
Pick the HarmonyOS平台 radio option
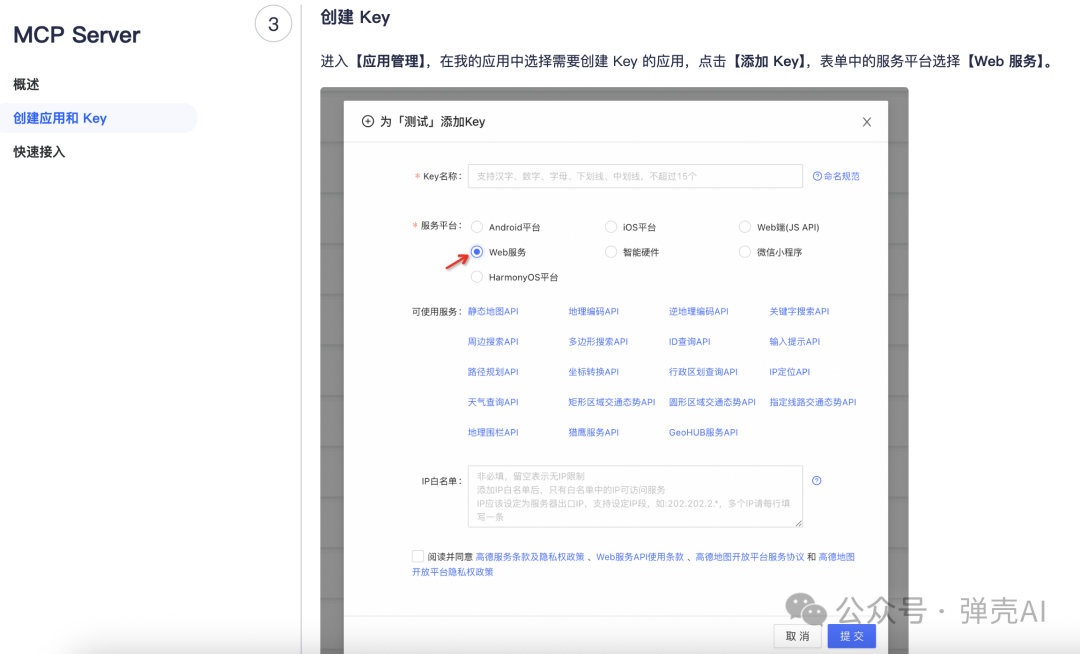477,277
